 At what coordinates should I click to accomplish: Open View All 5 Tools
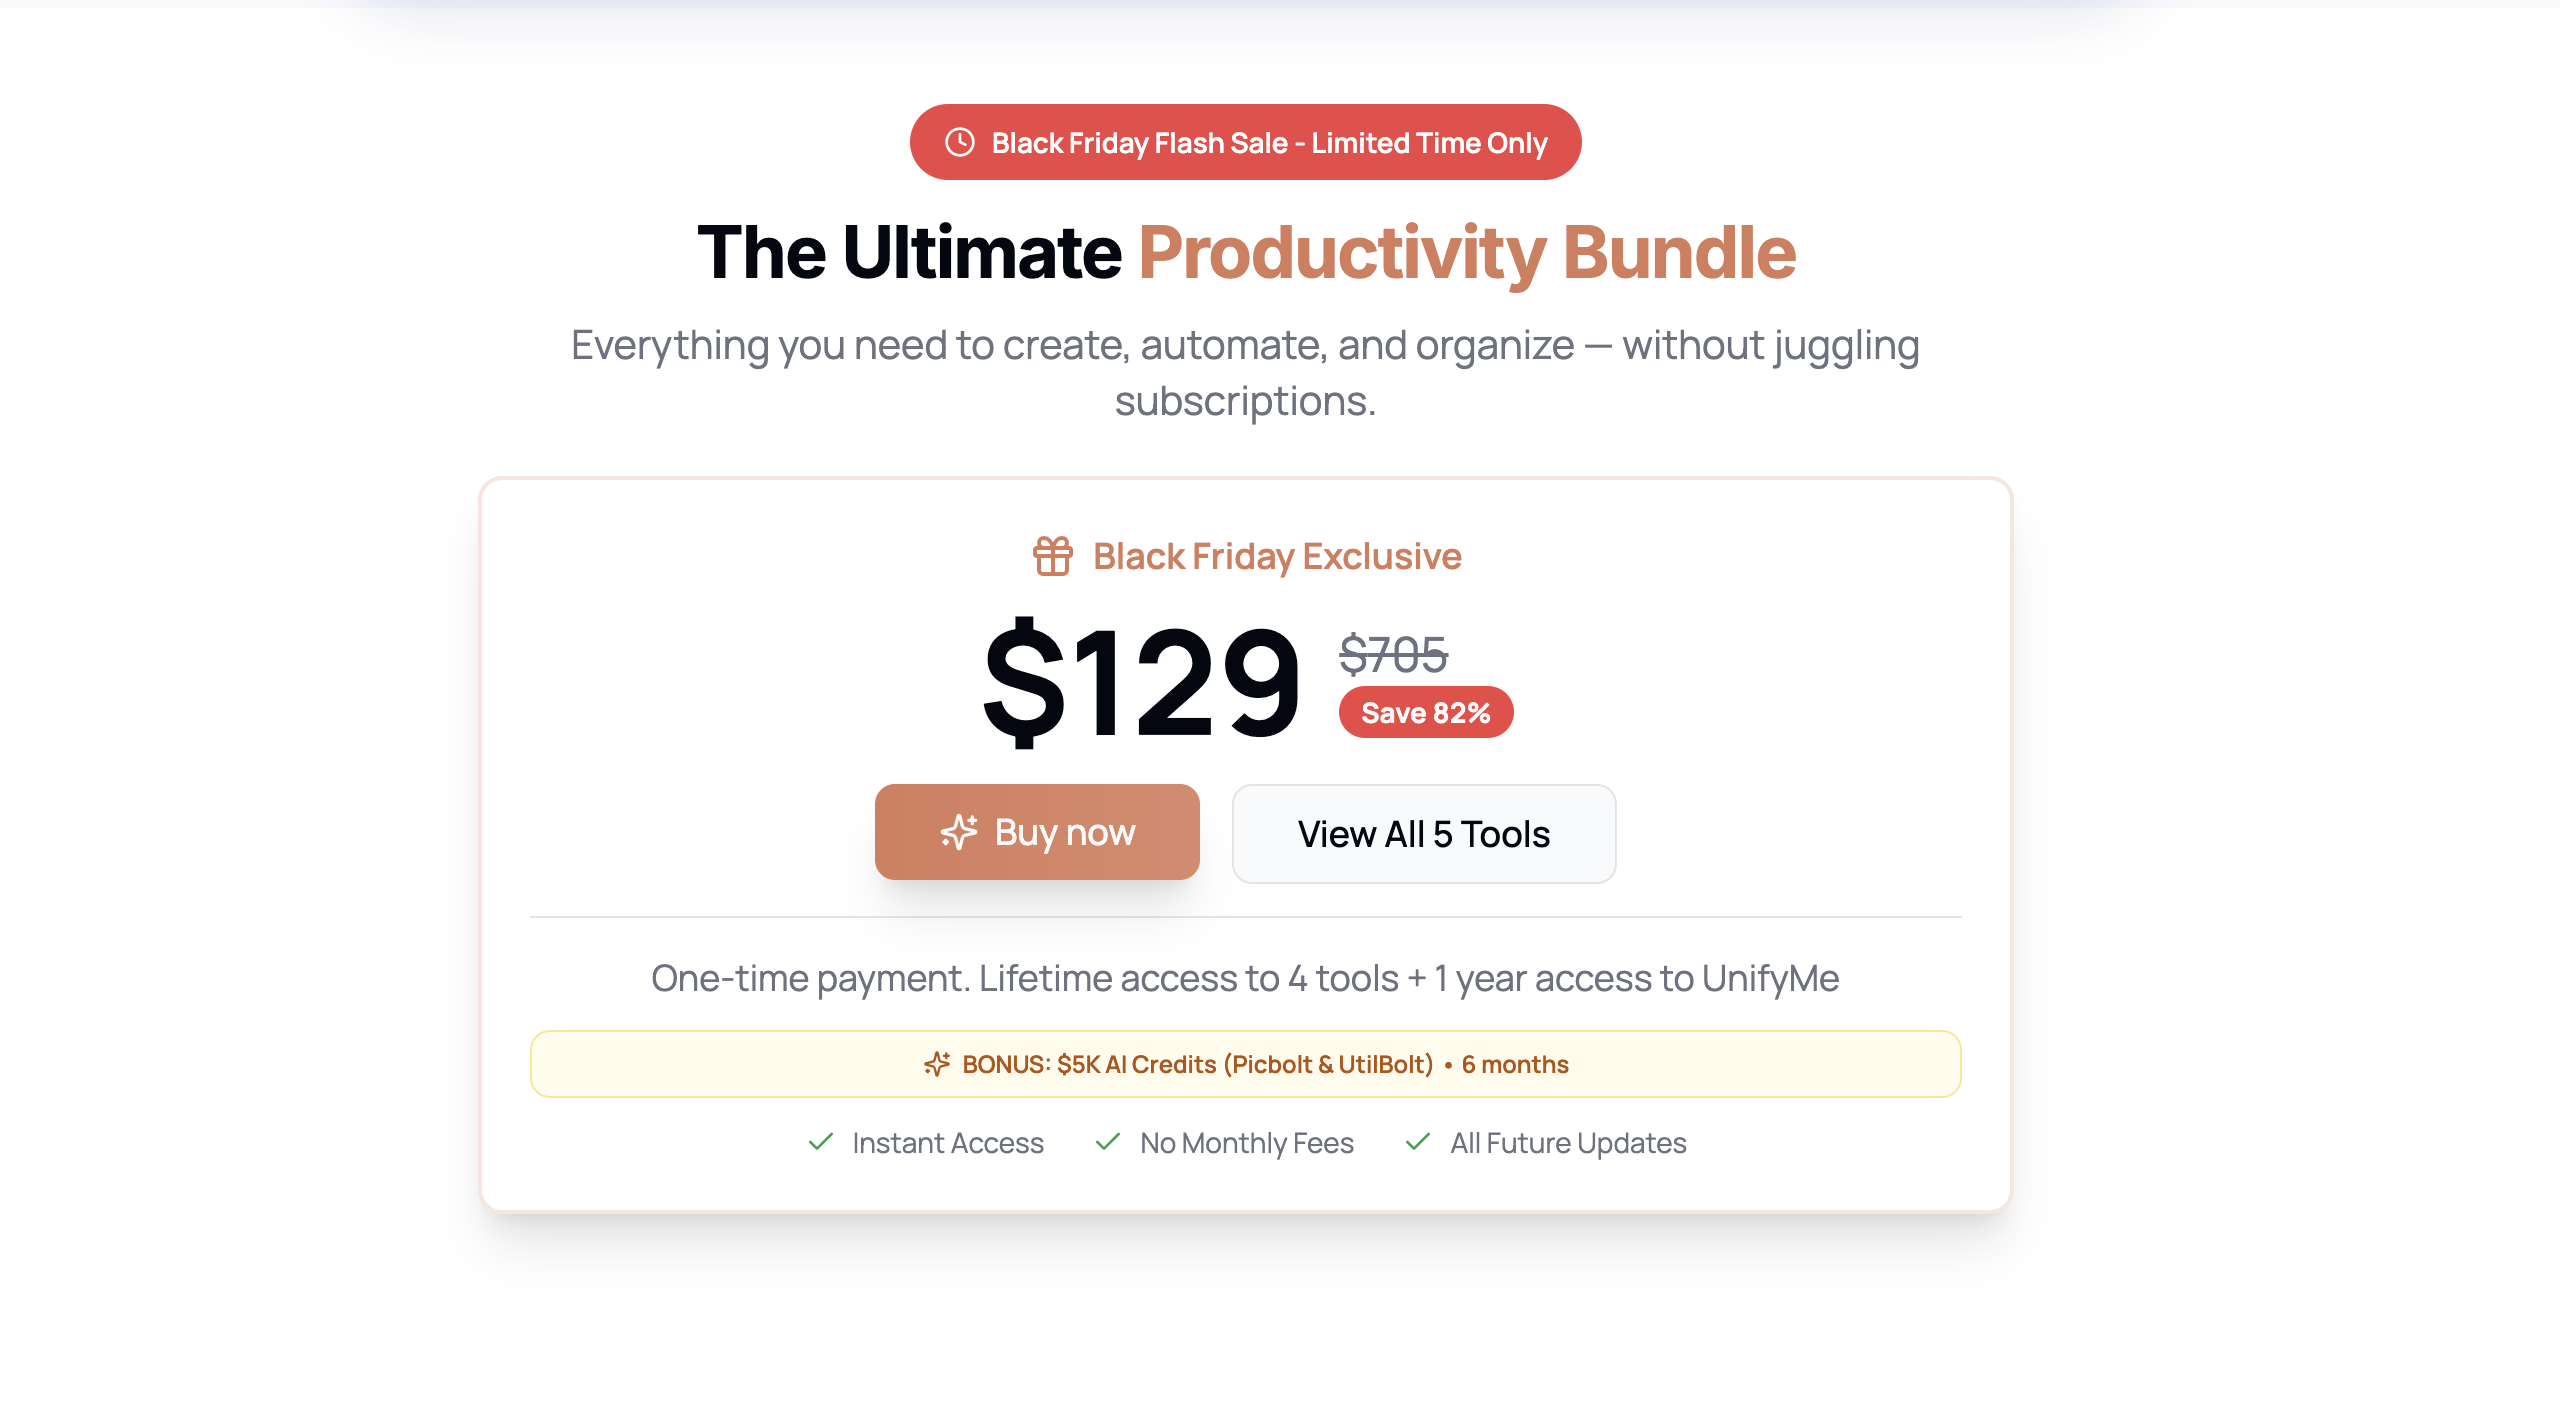point(1423,834)
